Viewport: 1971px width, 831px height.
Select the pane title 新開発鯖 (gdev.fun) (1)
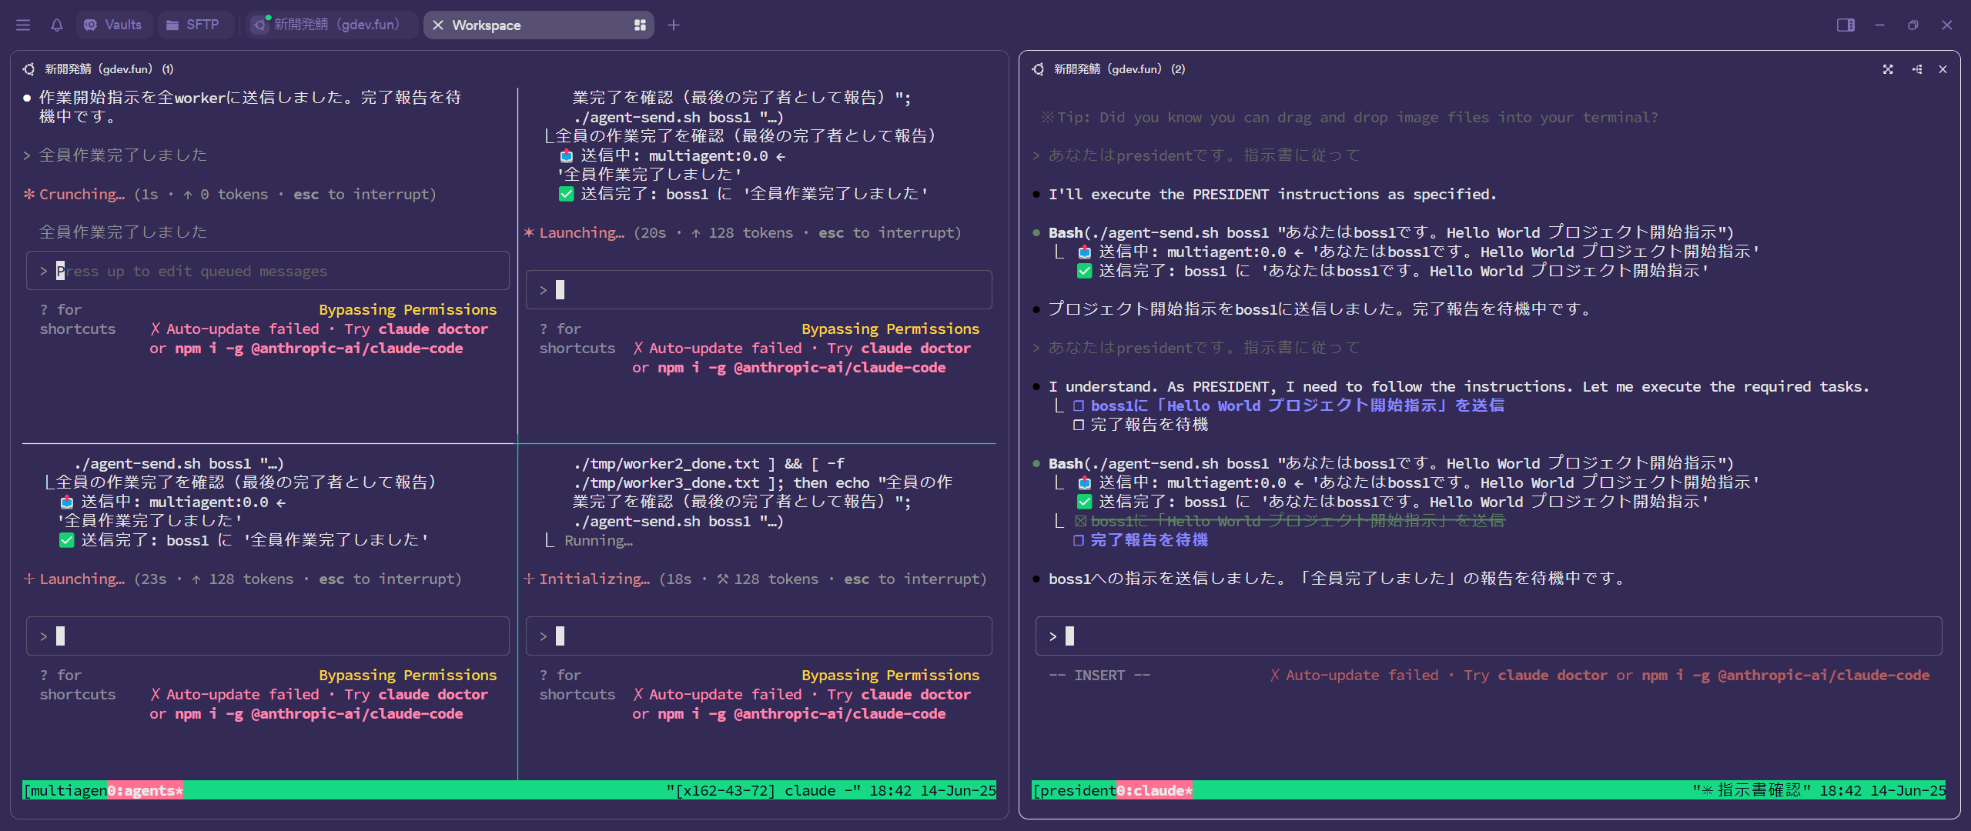click(x=109, y=69)
